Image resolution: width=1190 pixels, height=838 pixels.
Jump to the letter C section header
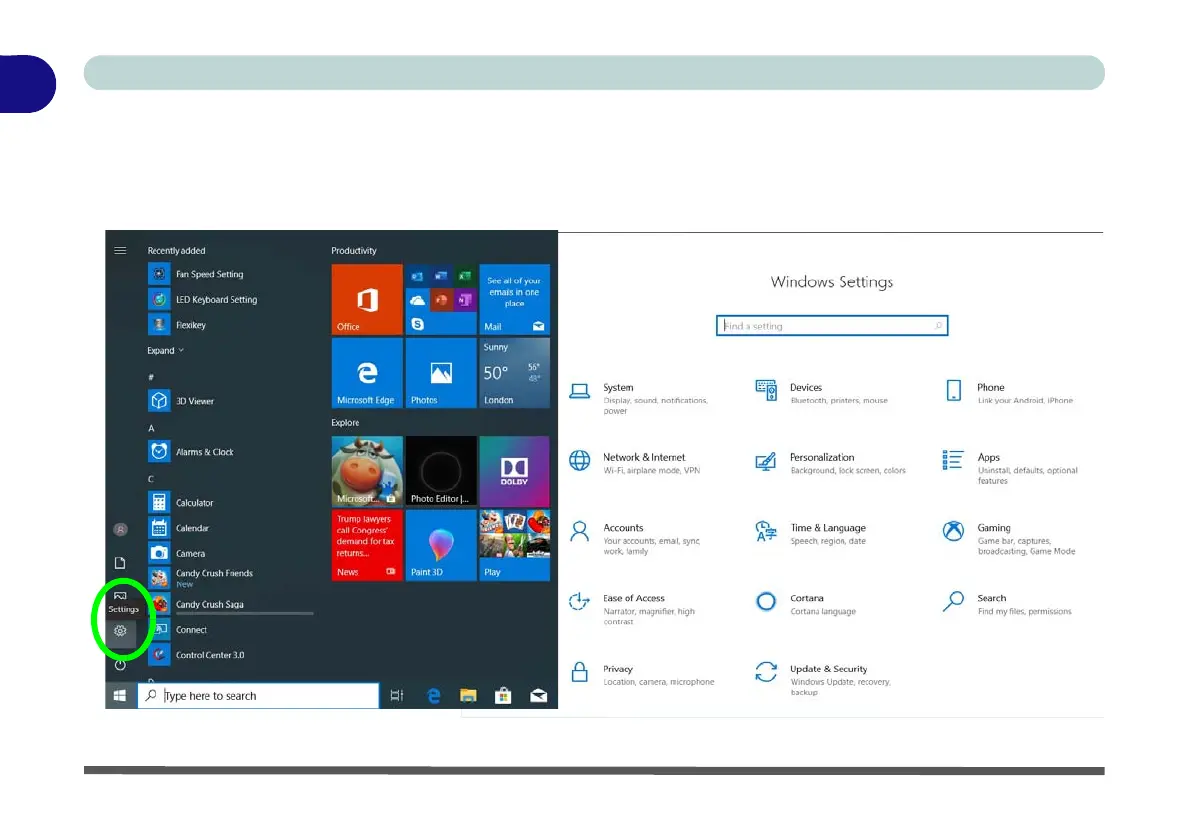click(151, 479)
